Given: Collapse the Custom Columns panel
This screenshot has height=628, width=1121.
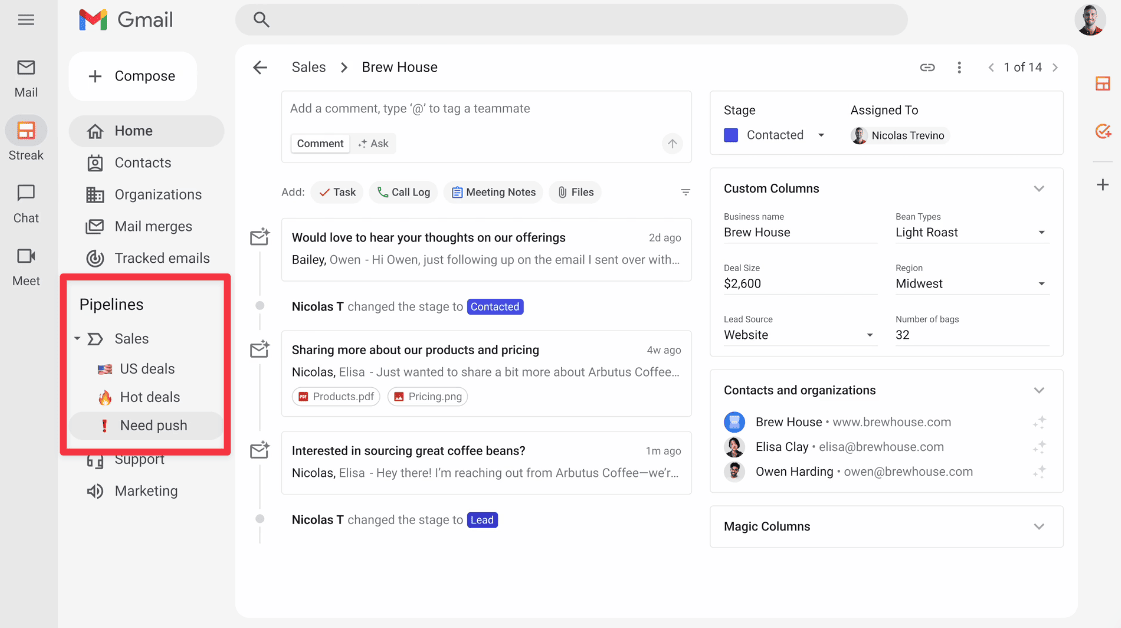Looking at the screenshot, I should [1038, 188].
